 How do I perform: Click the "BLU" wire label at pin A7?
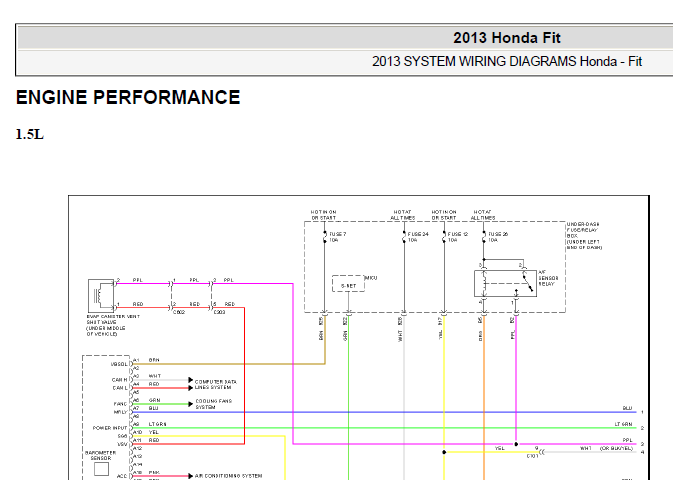[x=153, y=408]
